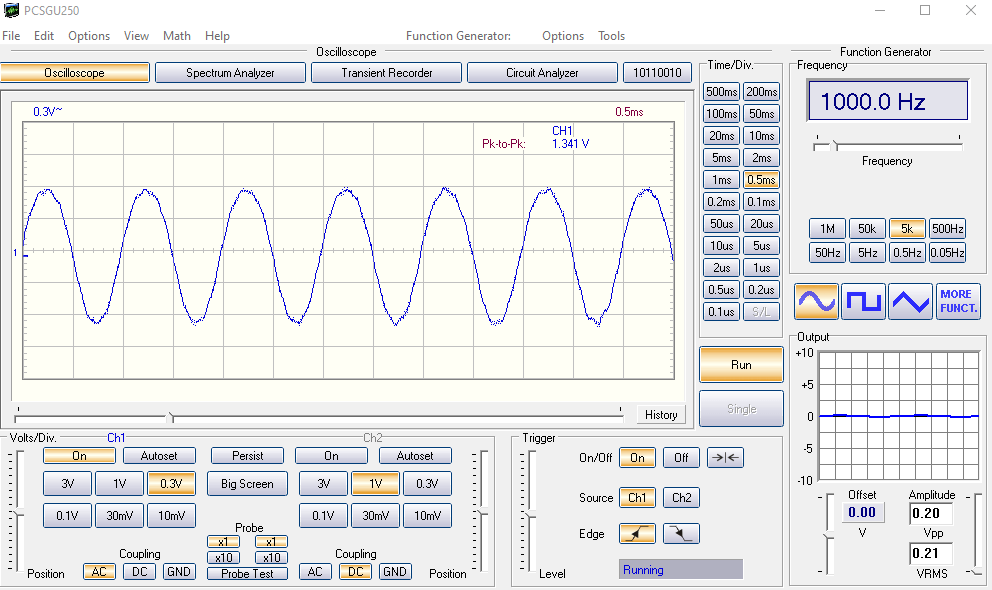The image size is (992, 590).
Task: Choose the falling edge trigger icon
Action: click(x=681, y=534)
